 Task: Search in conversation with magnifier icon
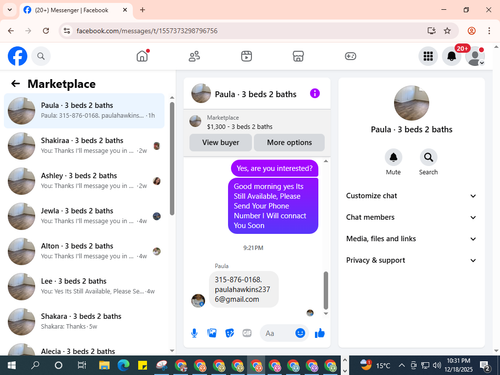[428, 157]
